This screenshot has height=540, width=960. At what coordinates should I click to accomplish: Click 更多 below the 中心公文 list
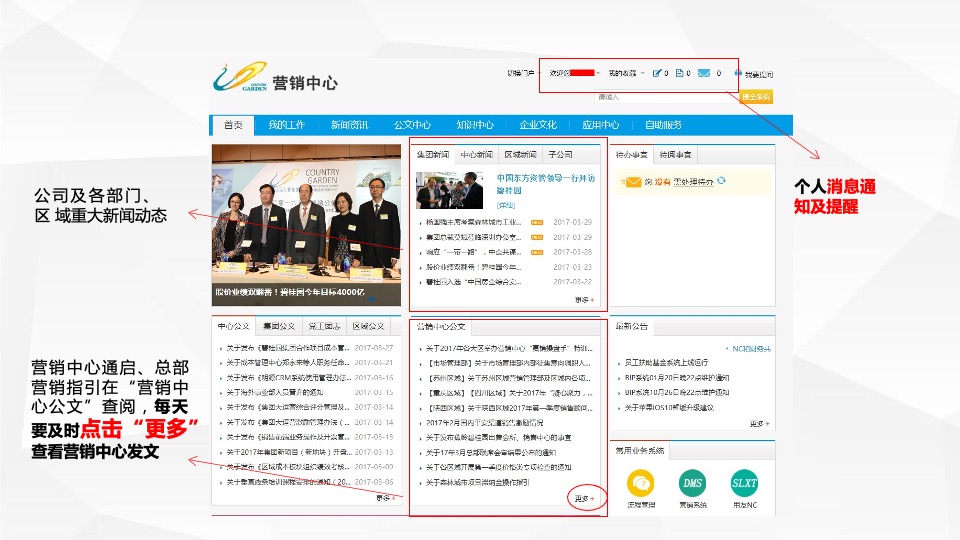click(386, 498)
